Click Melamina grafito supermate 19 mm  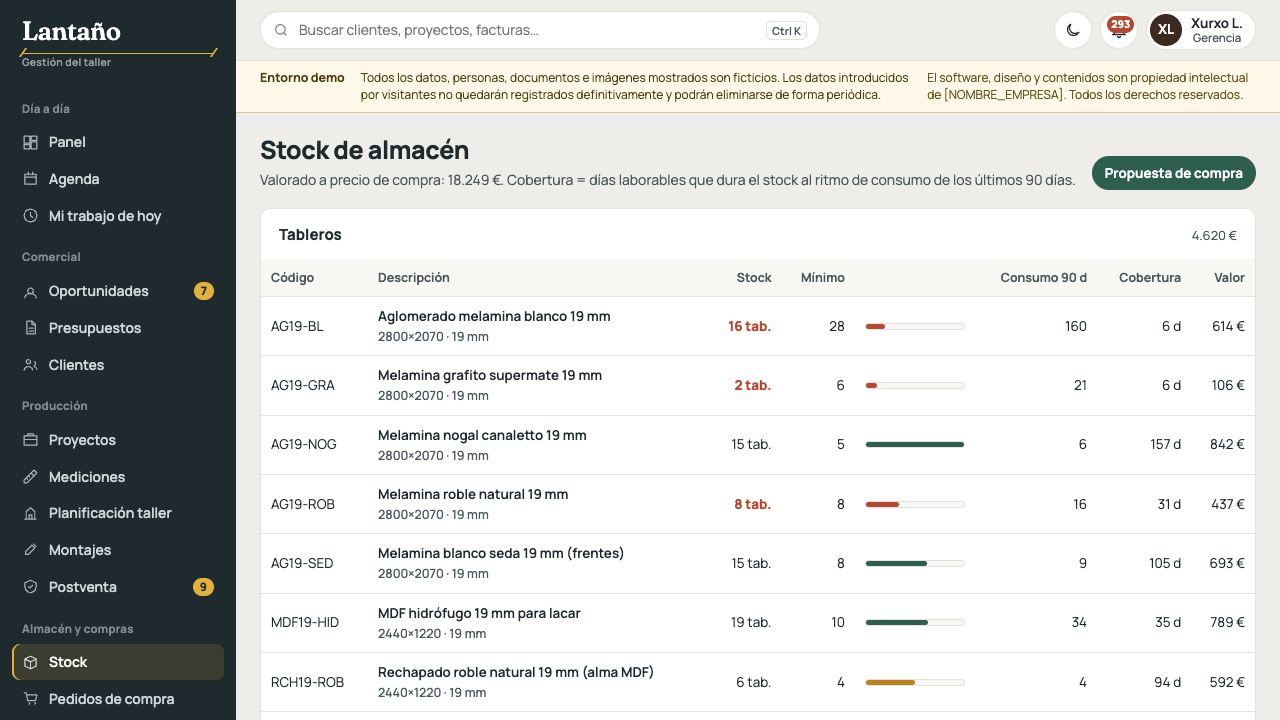coord(490,375)
